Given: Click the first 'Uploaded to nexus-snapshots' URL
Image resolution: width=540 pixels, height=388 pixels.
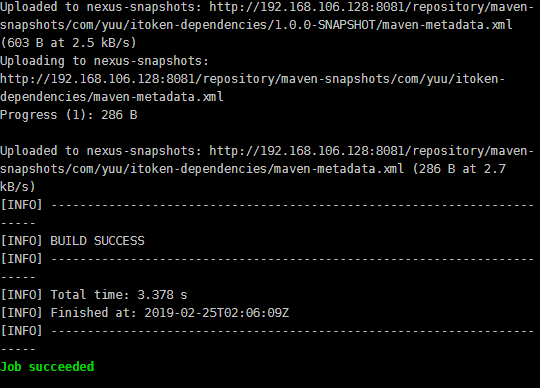Looking at the screenshot, I should 371,7.
